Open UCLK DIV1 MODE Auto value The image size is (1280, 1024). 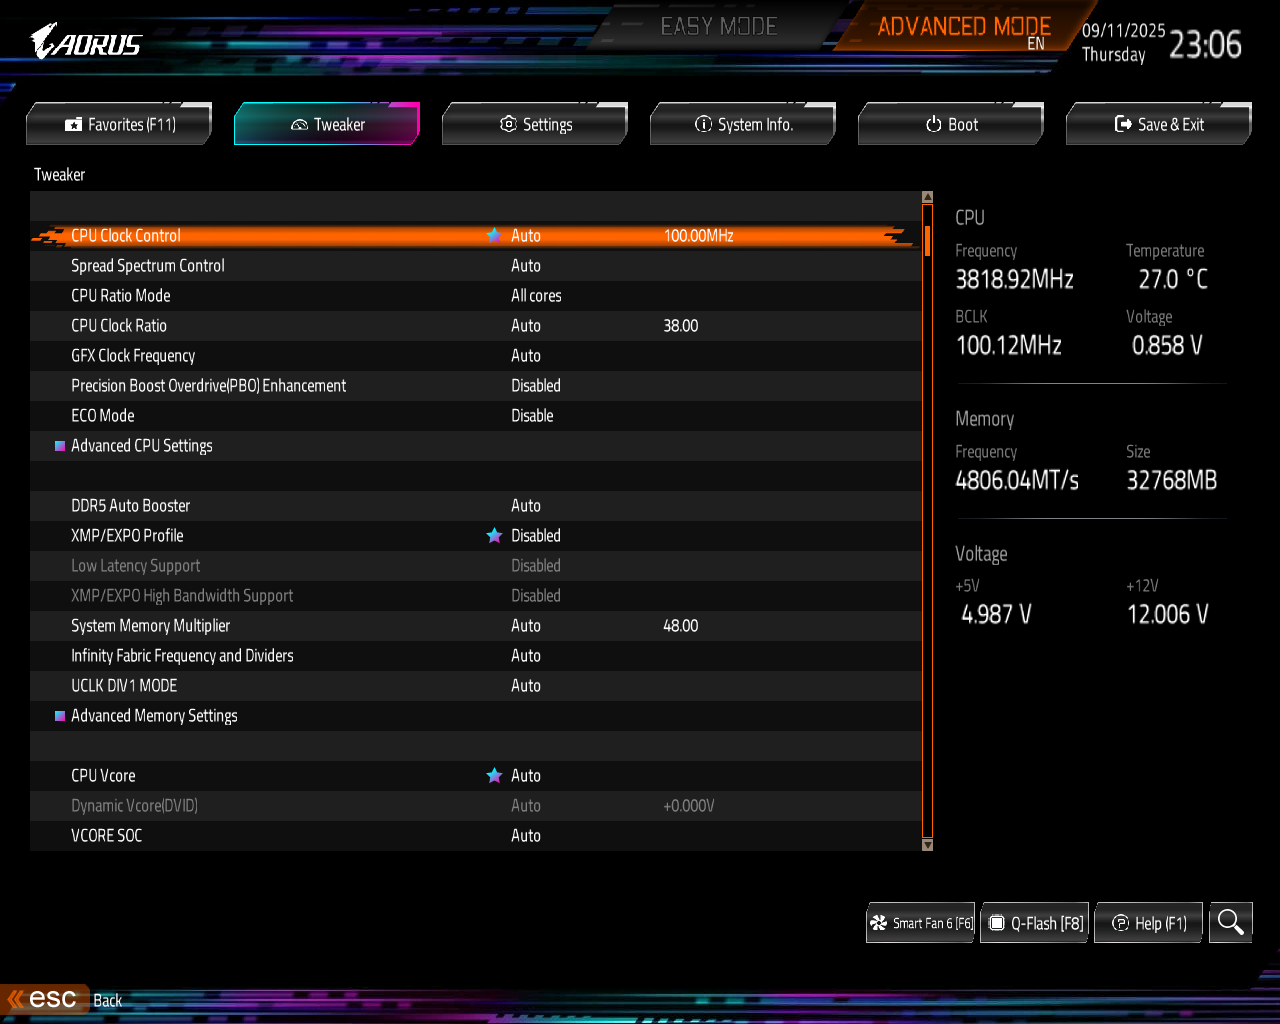coord(526,686)
